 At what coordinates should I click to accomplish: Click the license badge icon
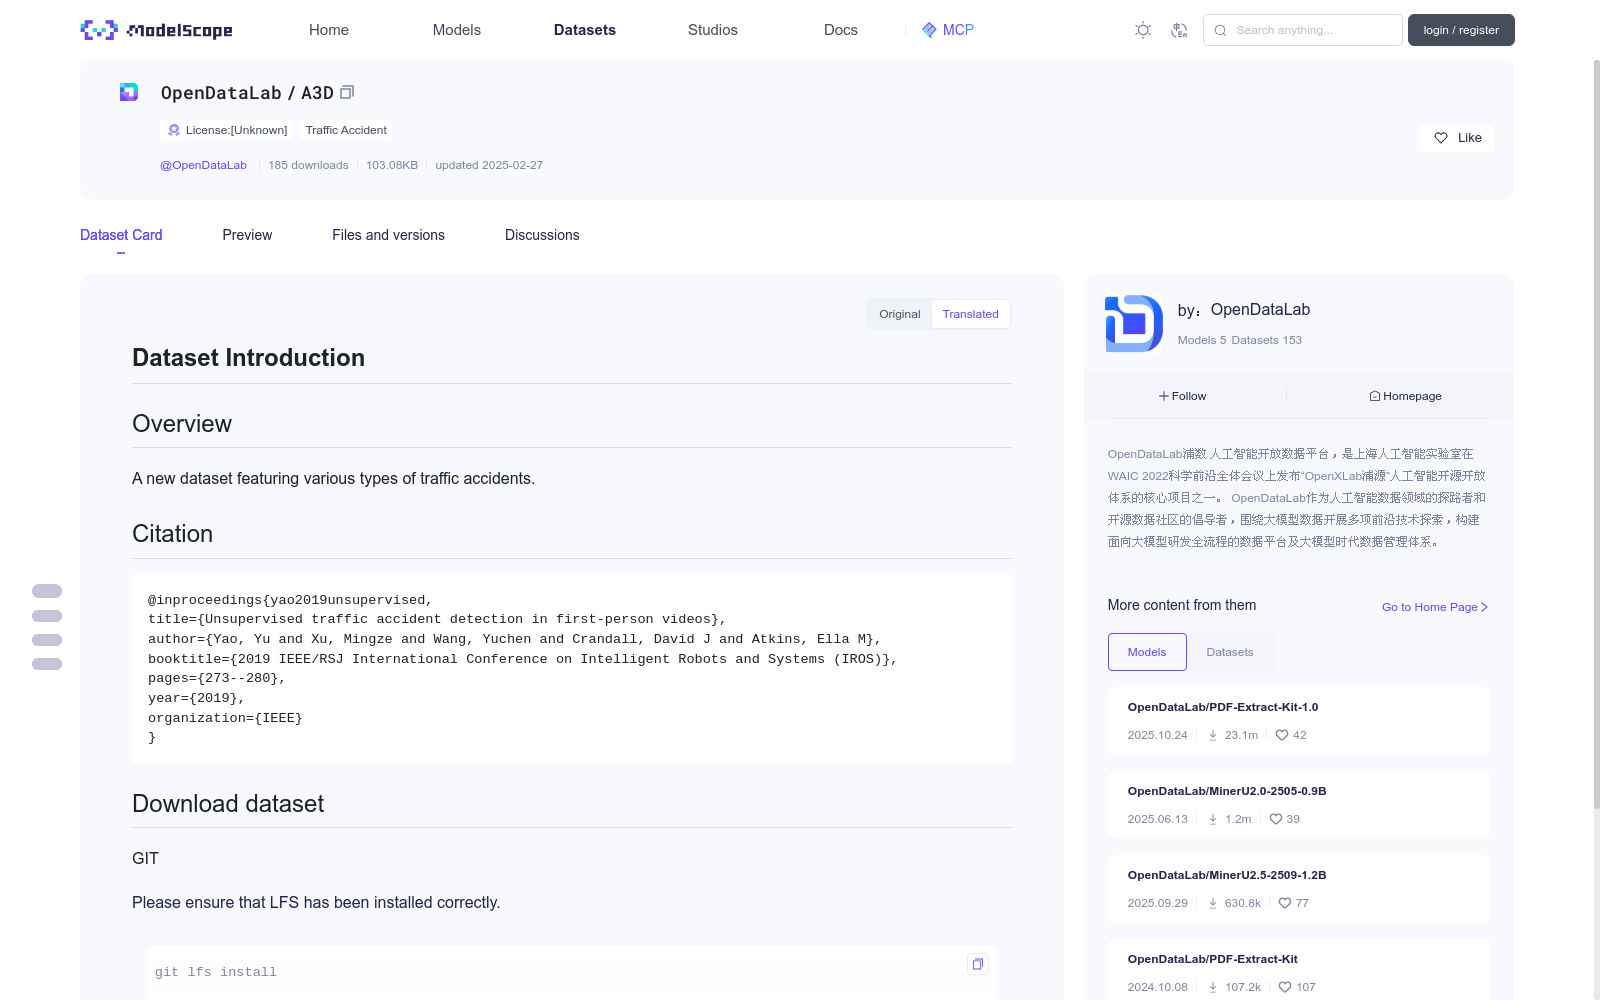[174, 130]
